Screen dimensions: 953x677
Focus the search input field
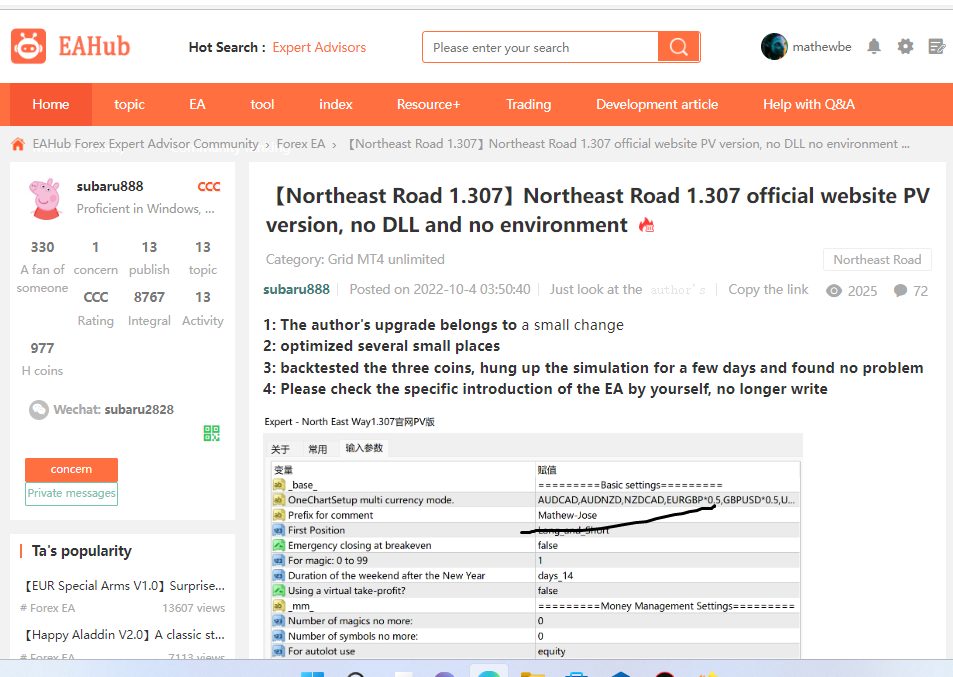point(540,47)
